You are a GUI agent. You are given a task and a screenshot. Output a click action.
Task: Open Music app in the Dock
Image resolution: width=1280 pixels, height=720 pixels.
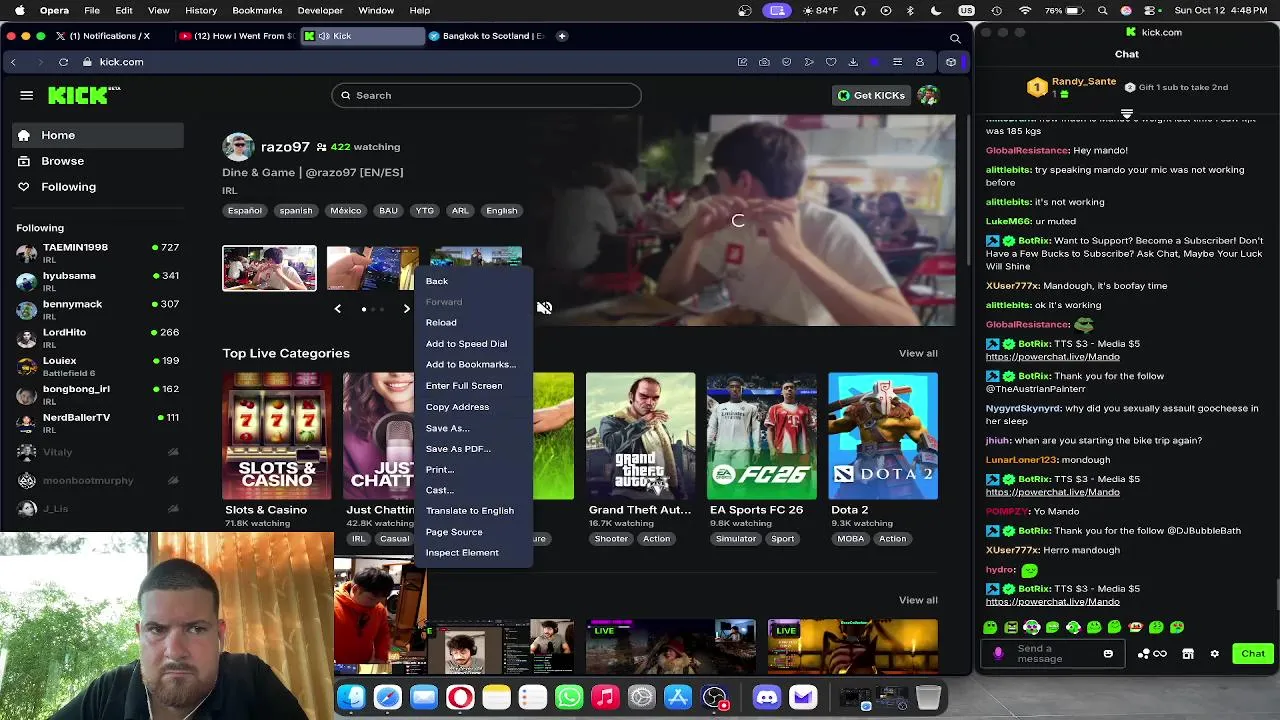[605, 697]
